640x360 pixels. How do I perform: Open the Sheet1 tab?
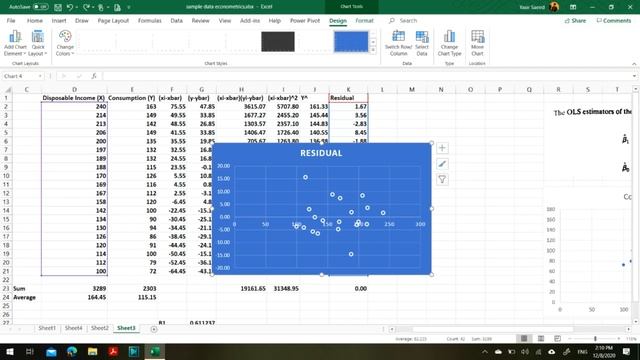click(47, 328)
